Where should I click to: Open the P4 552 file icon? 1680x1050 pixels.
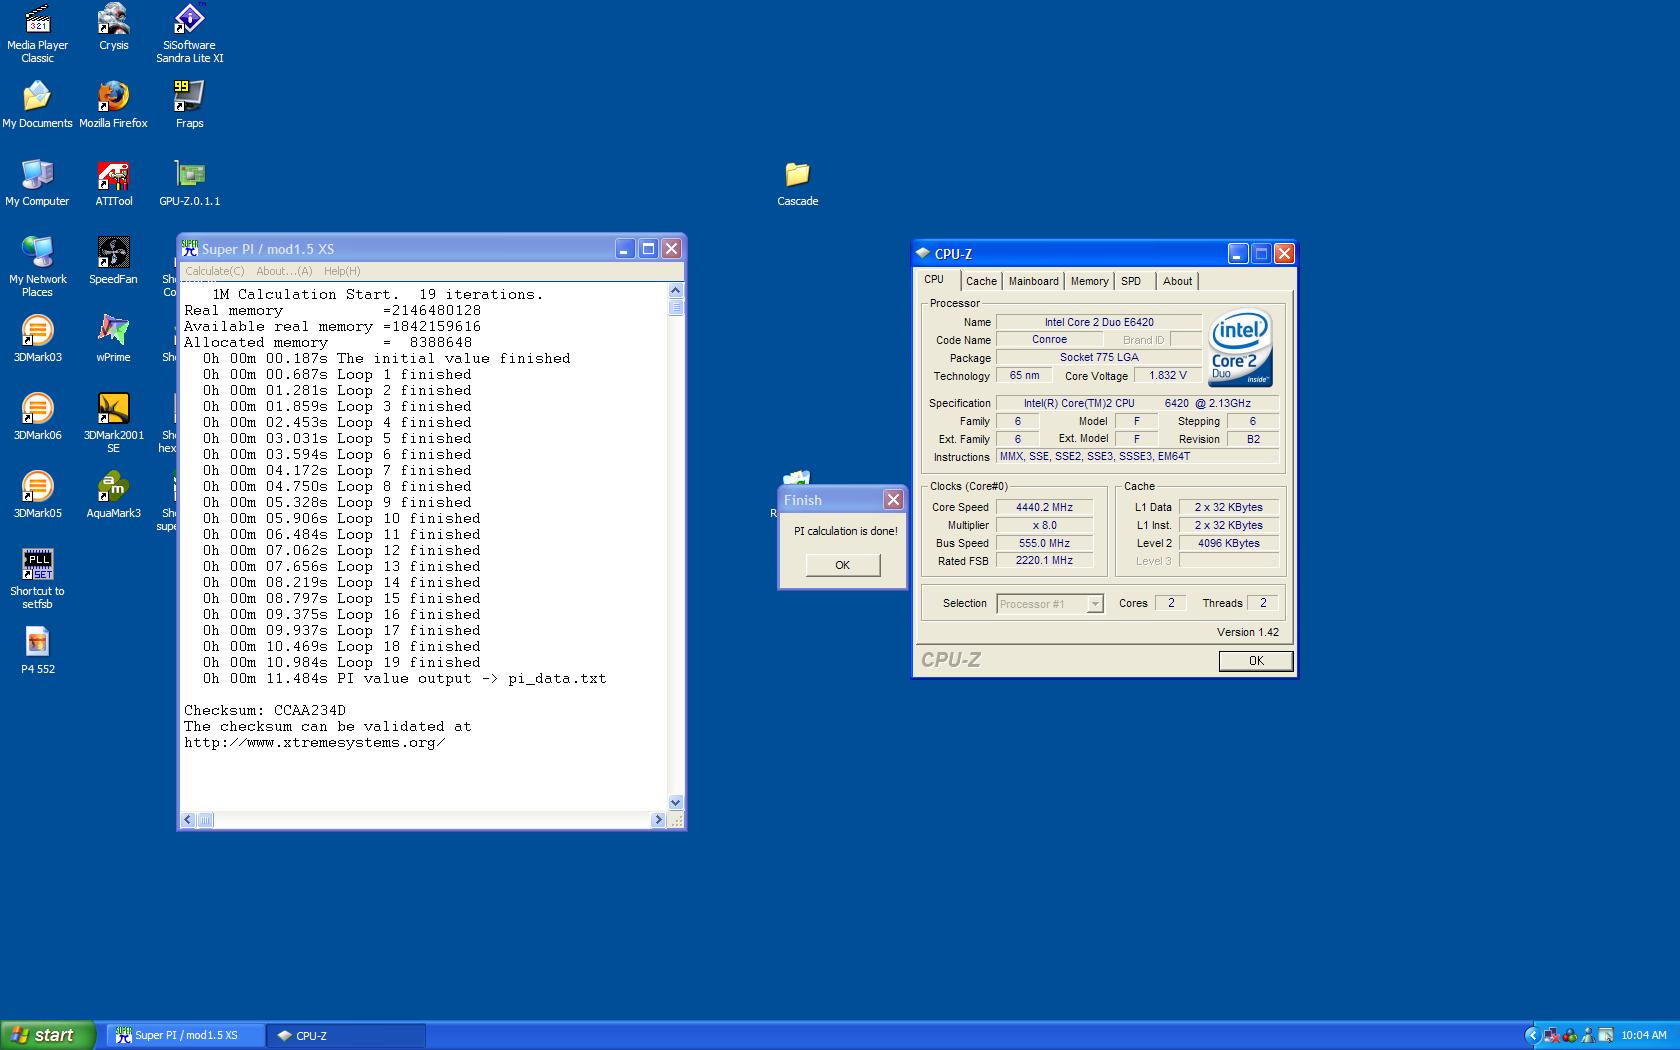coord(37,651)
